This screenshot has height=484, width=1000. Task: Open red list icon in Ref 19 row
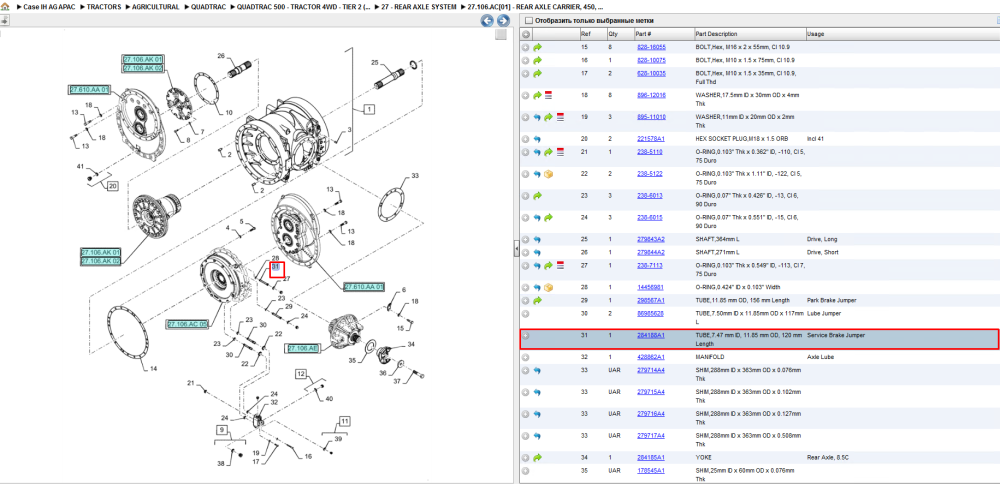pyautogui.click(x=561, y=117)
